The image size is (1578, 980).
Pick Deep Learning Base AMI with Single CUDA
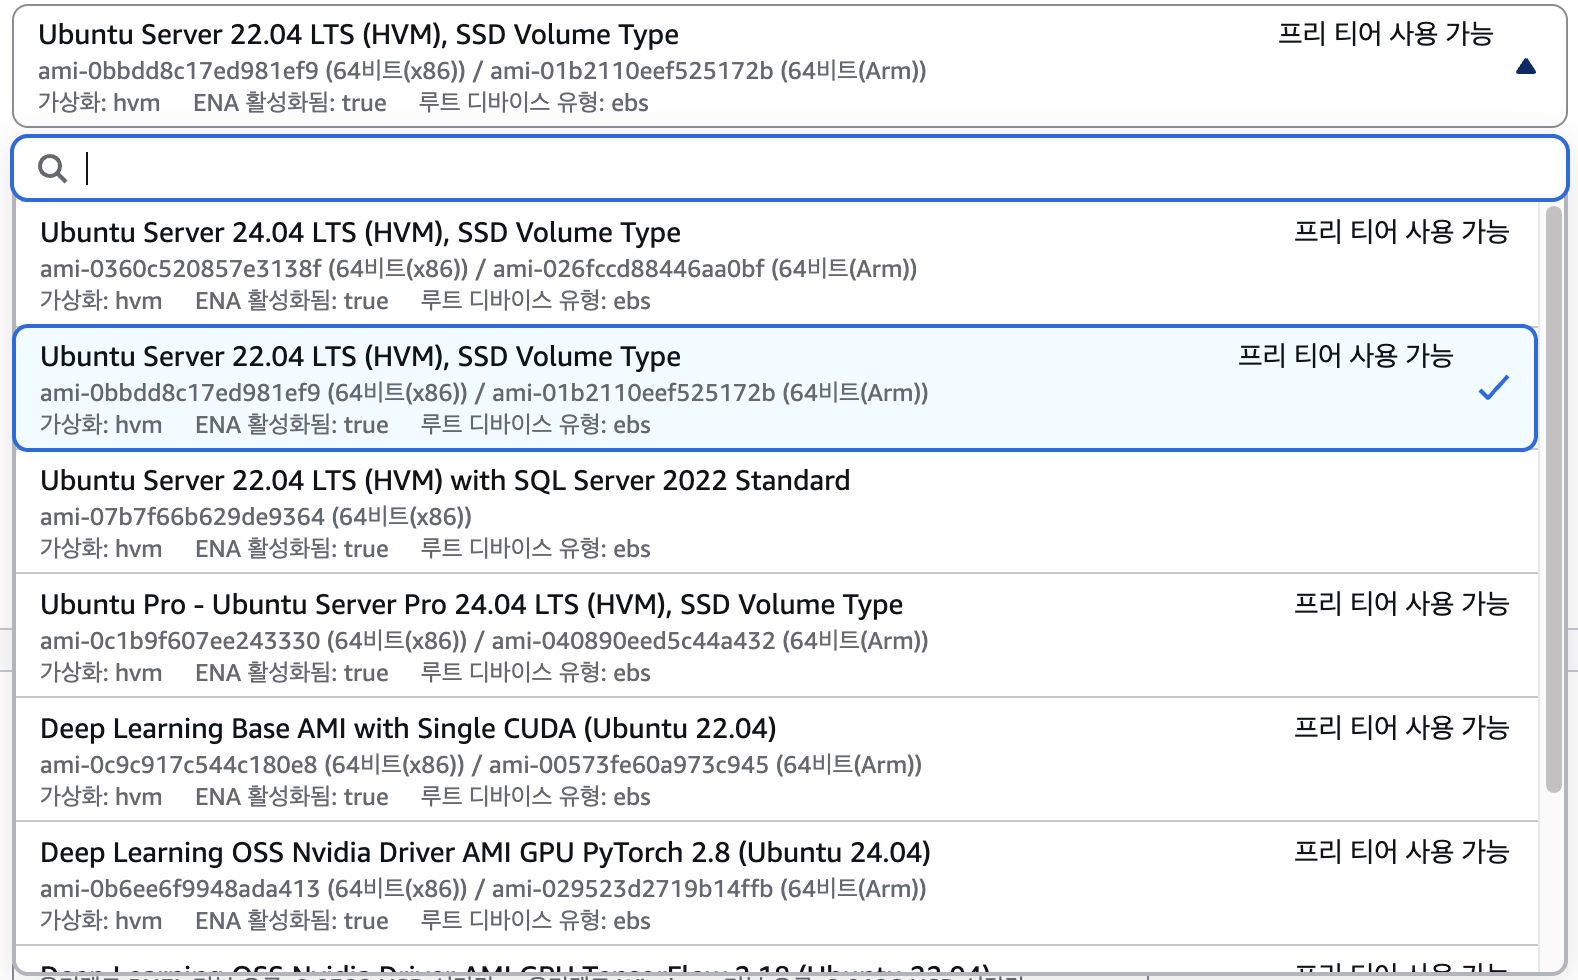pyautogui.click(x=408, y=729)
